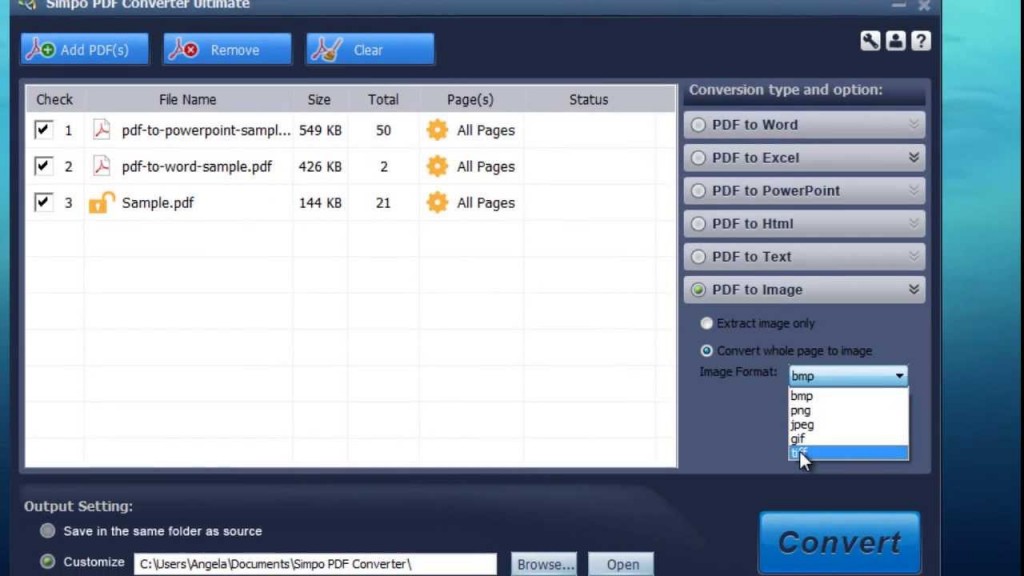Select file name pdf-to-powerpoint-sampl...
1024x576 pixels.
[206, 130]
